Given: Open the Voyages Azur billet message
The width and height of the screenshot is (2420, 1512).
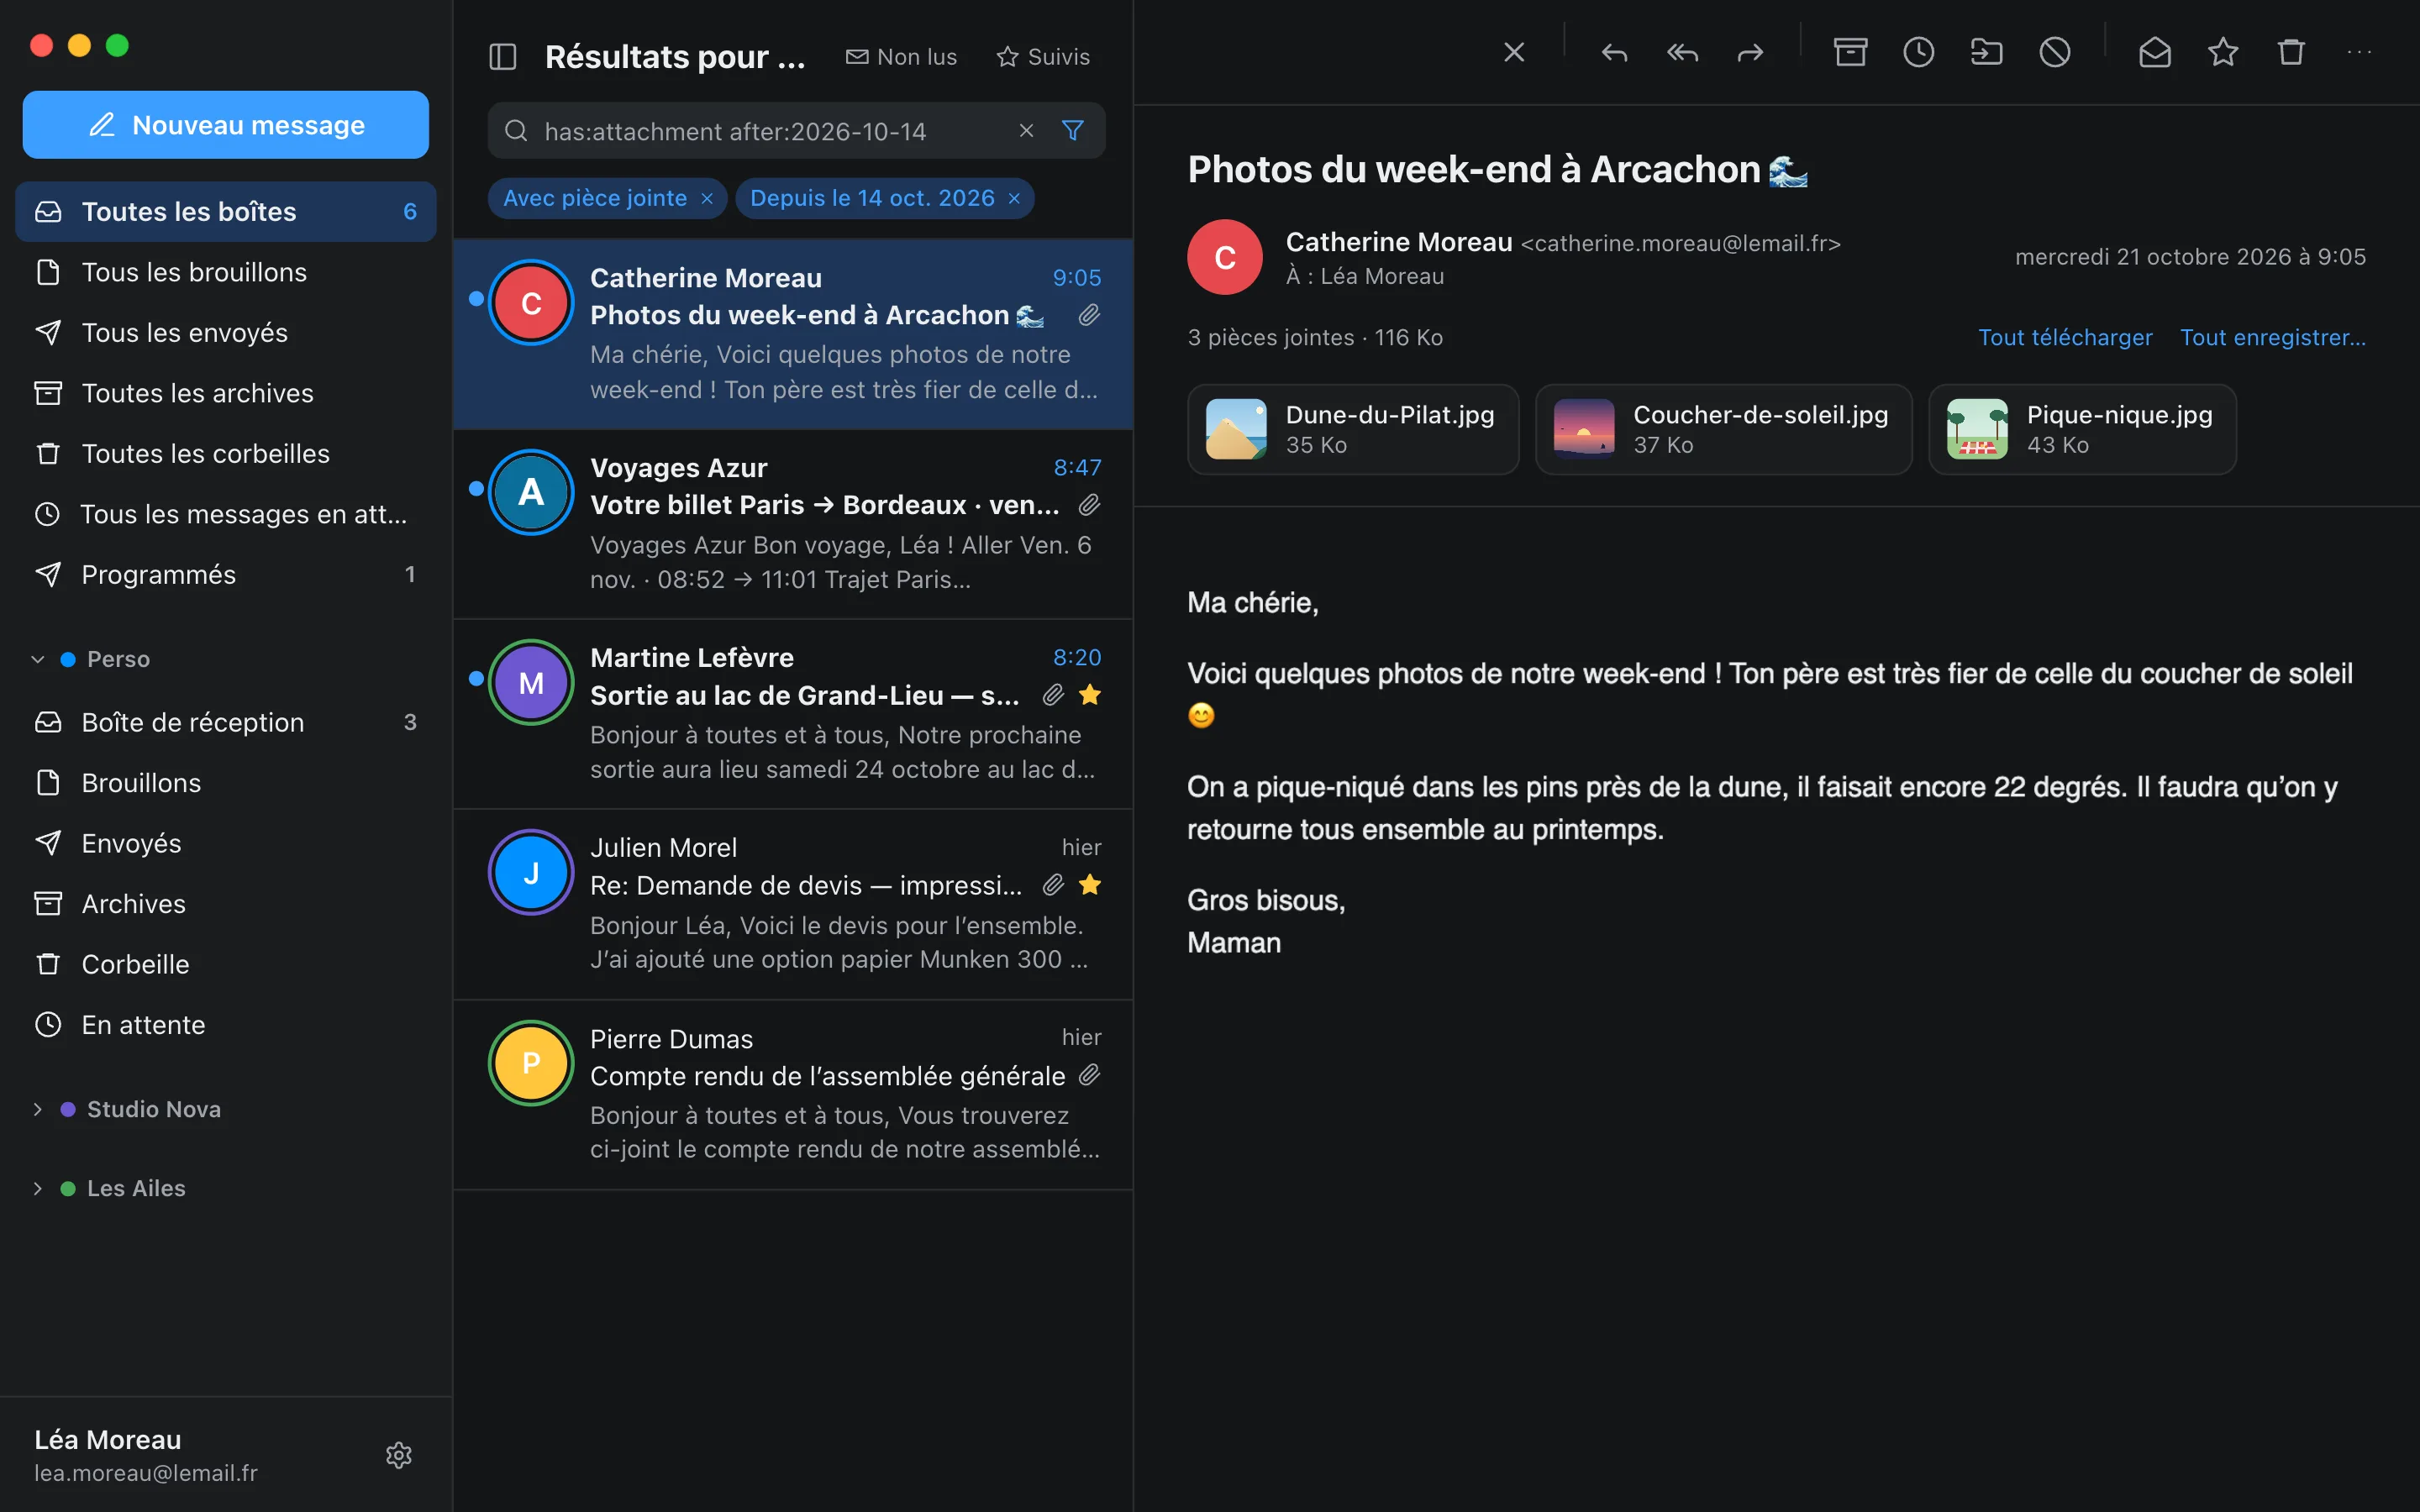Looking at the screenshot, I should (793, 525).
